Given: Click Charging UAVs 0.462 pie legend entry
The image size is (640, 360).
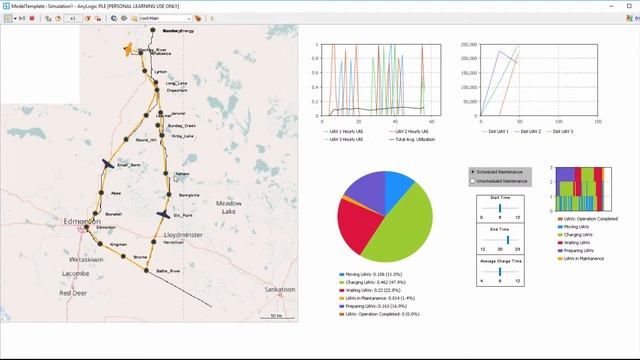Looking at the screenshot, I should tap(372, 282).
